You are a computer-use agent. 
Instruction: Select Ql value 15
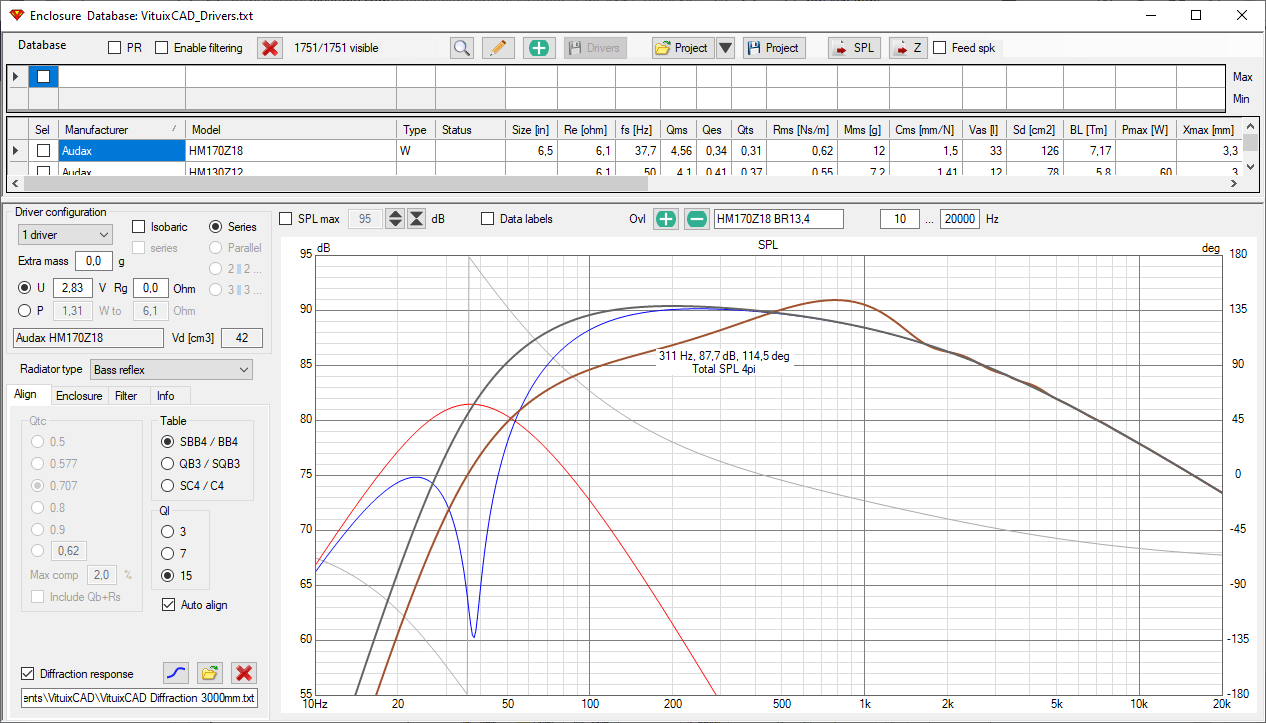pos(168,576)
